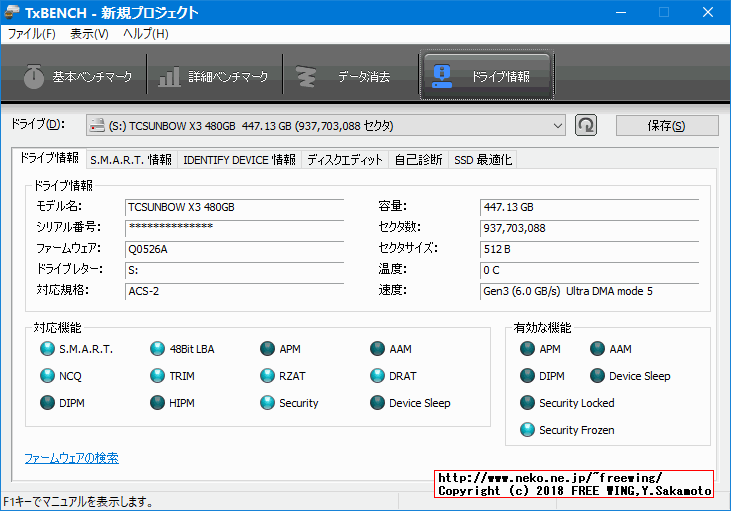The height and width of the screenshot is (511, 731).
Task: Open the 基本ベンチマーク toolbar section
Action: [78, 76]
